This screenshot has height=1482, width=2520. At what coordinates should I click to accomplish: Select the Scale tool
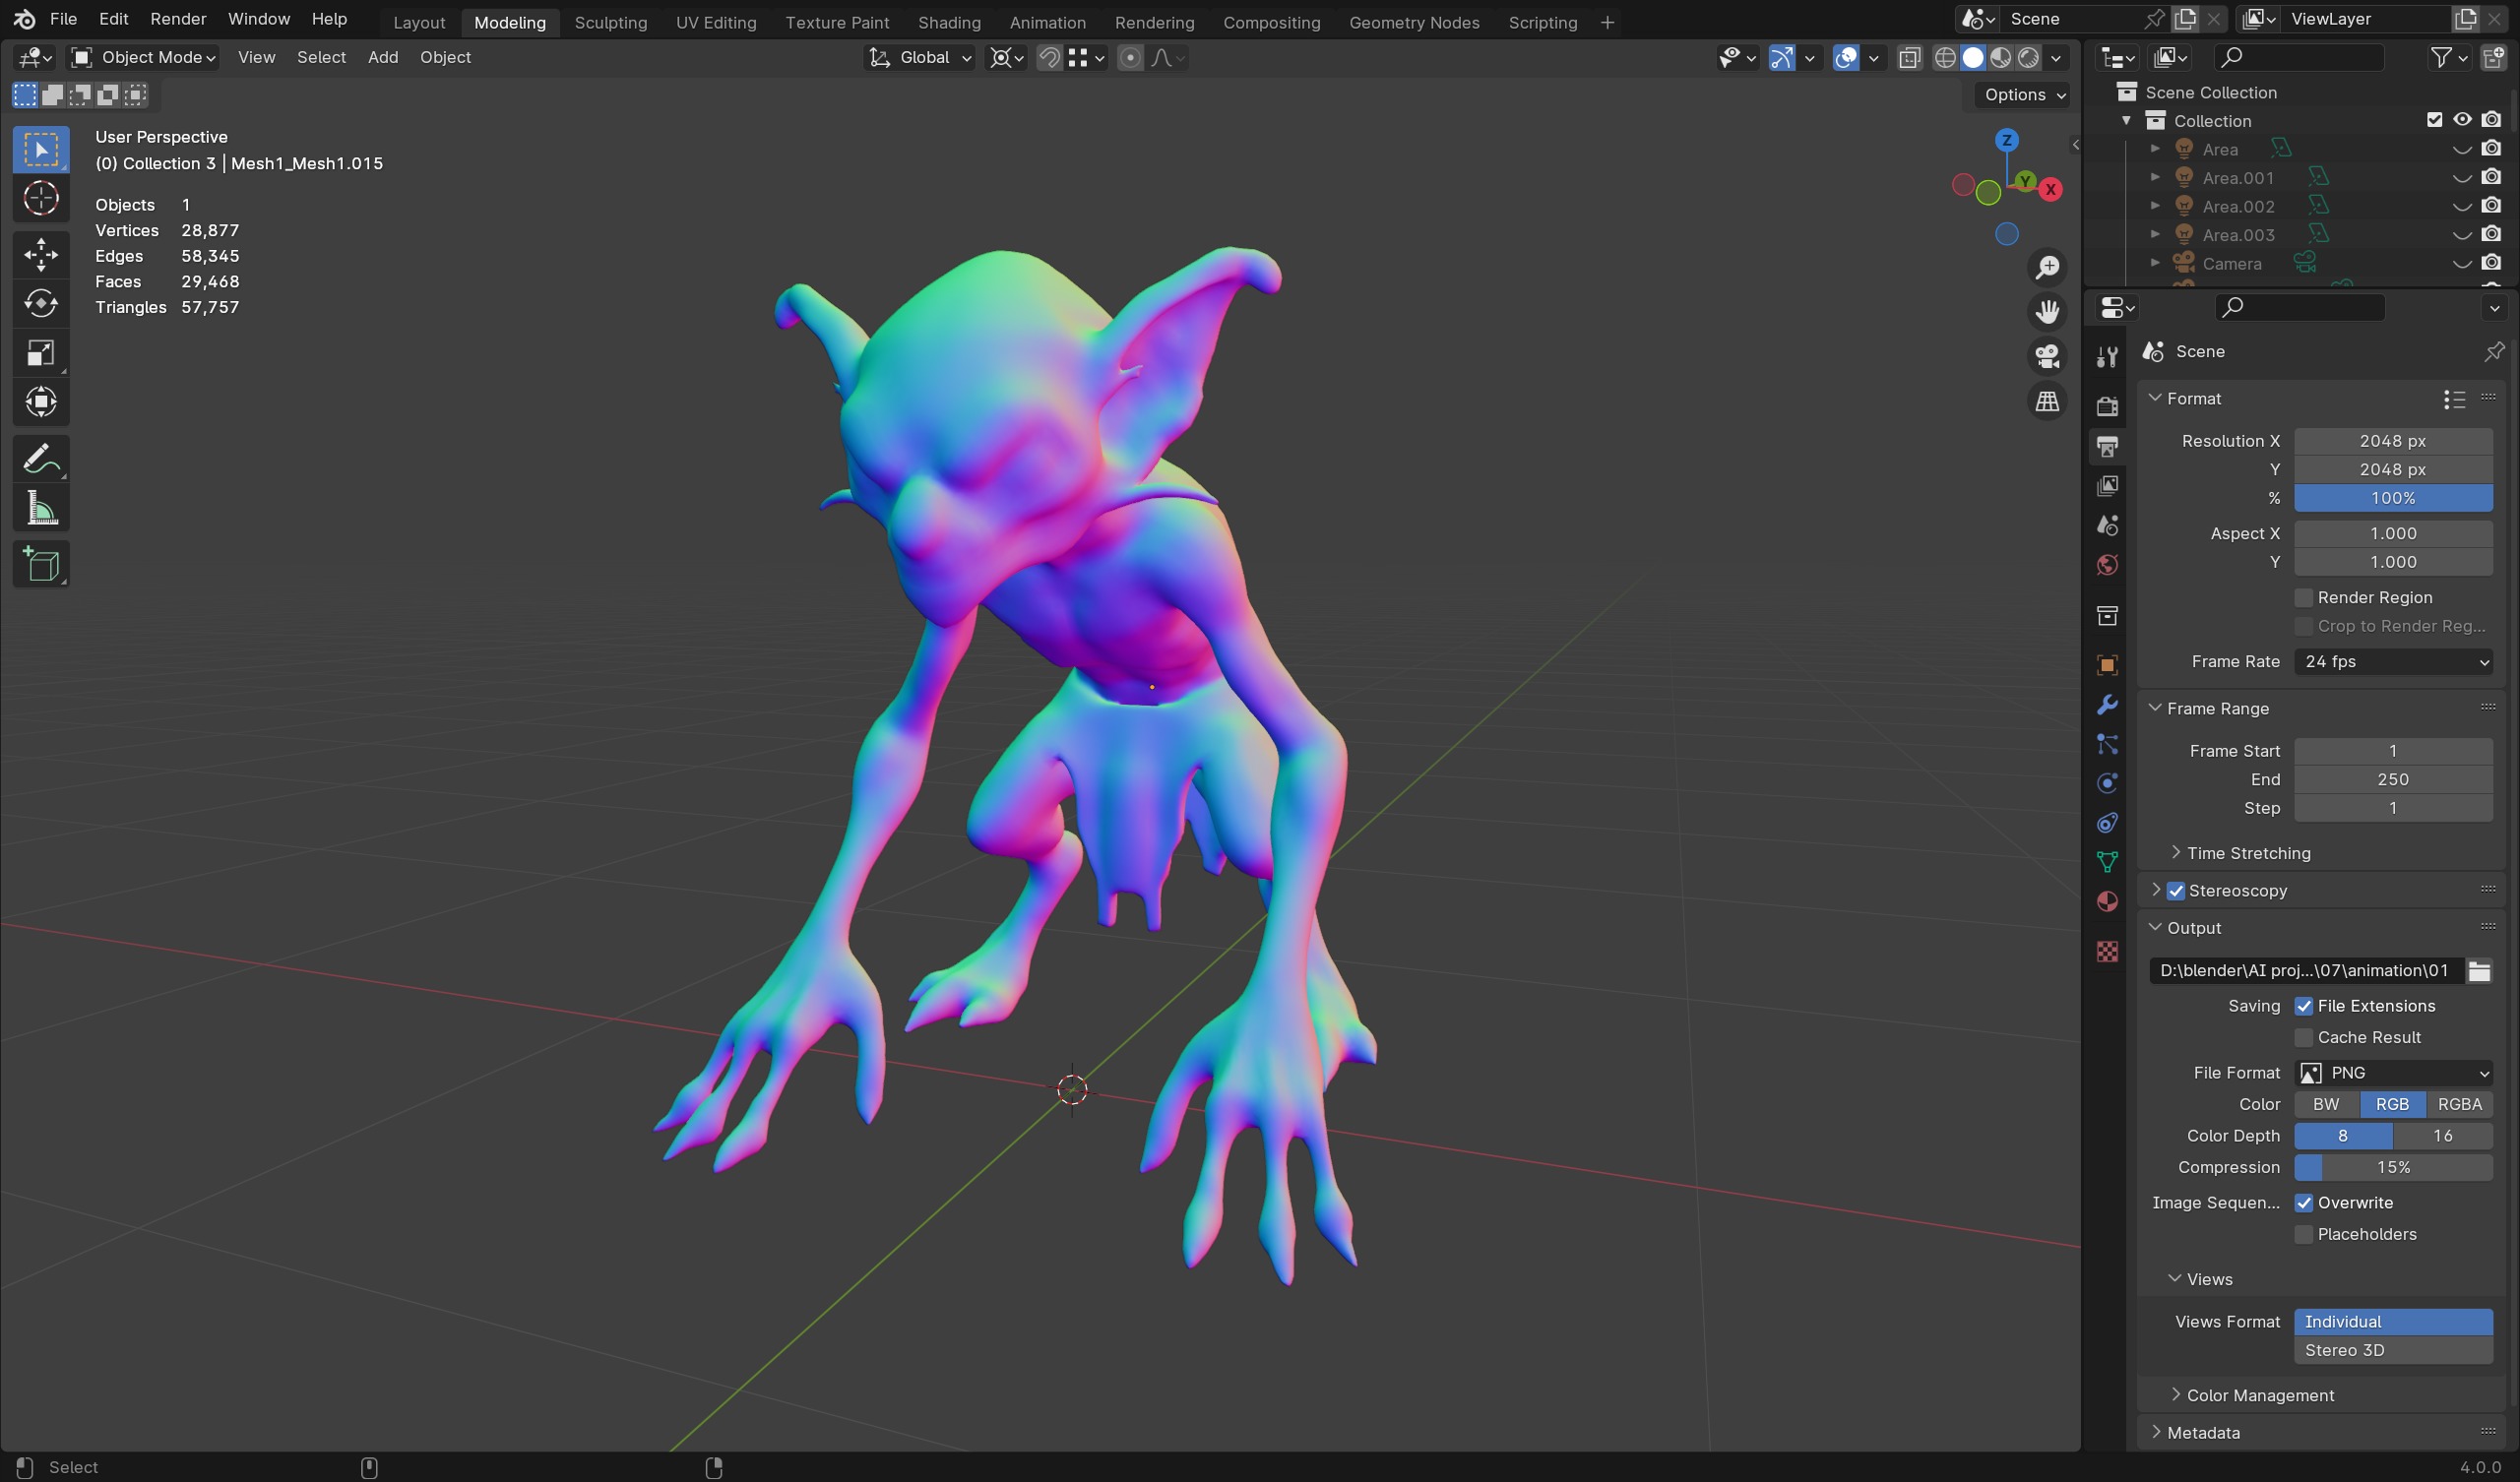click(x=41, y=353)
